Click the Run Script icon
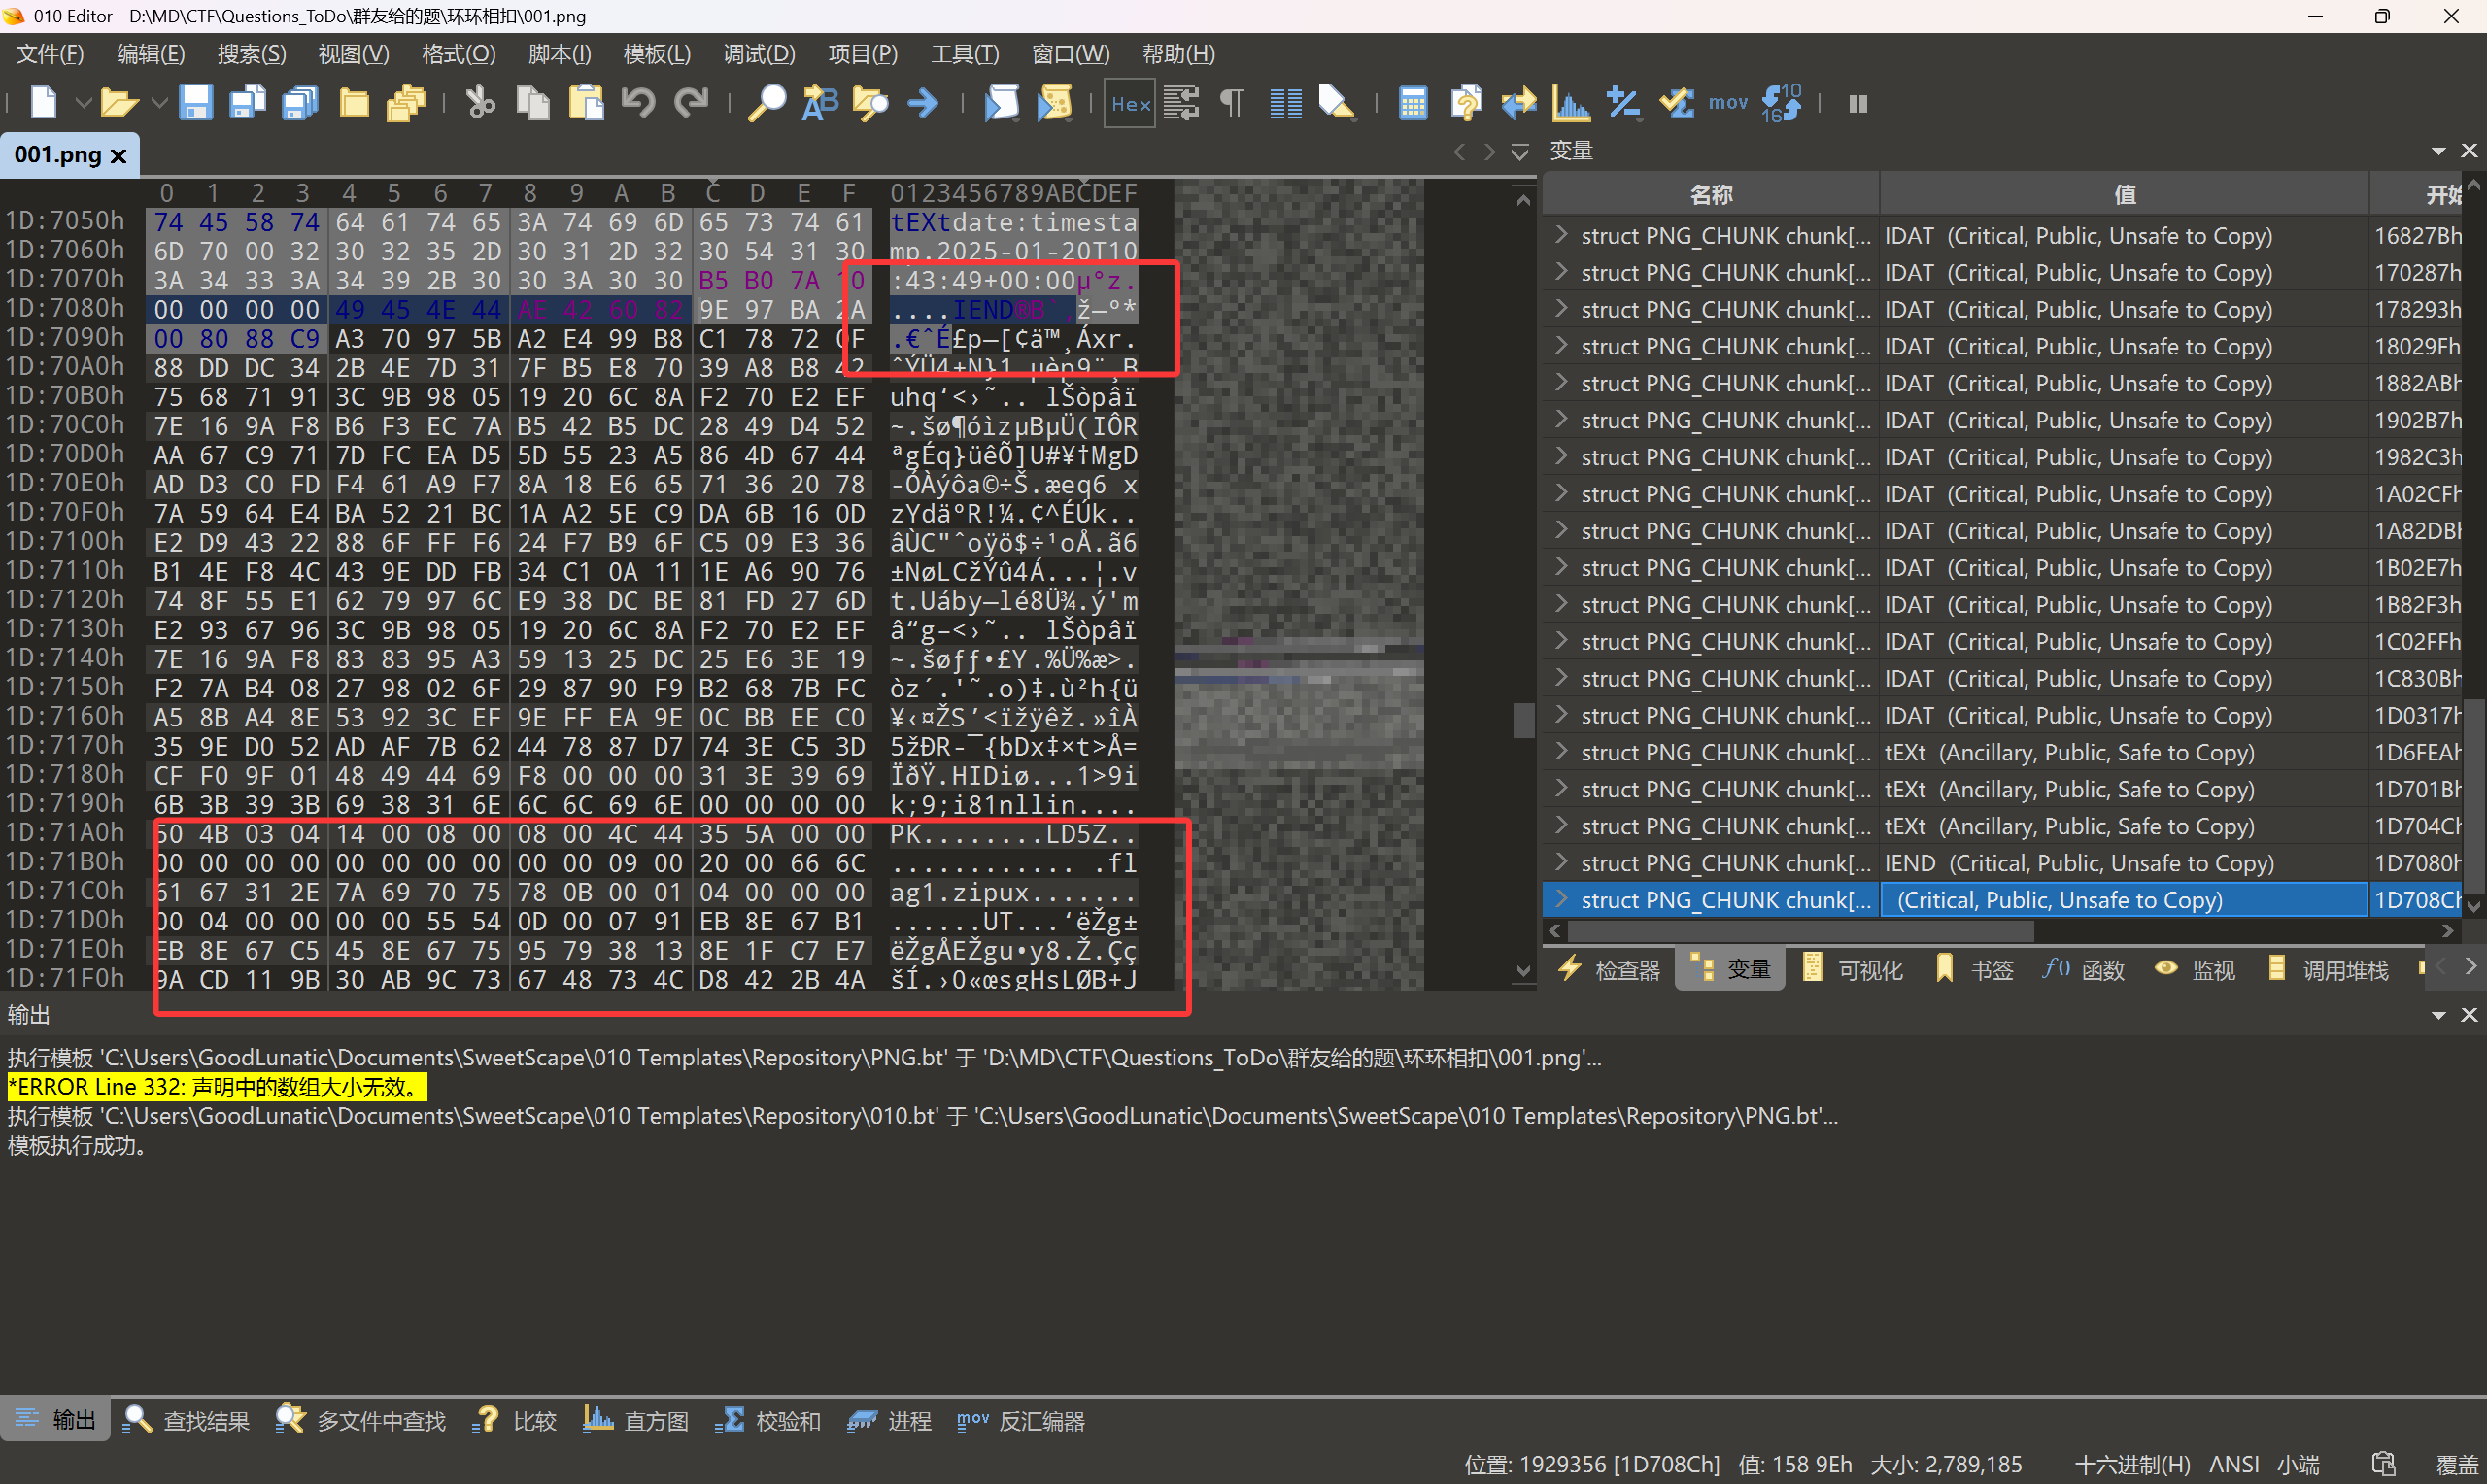 1001,102
